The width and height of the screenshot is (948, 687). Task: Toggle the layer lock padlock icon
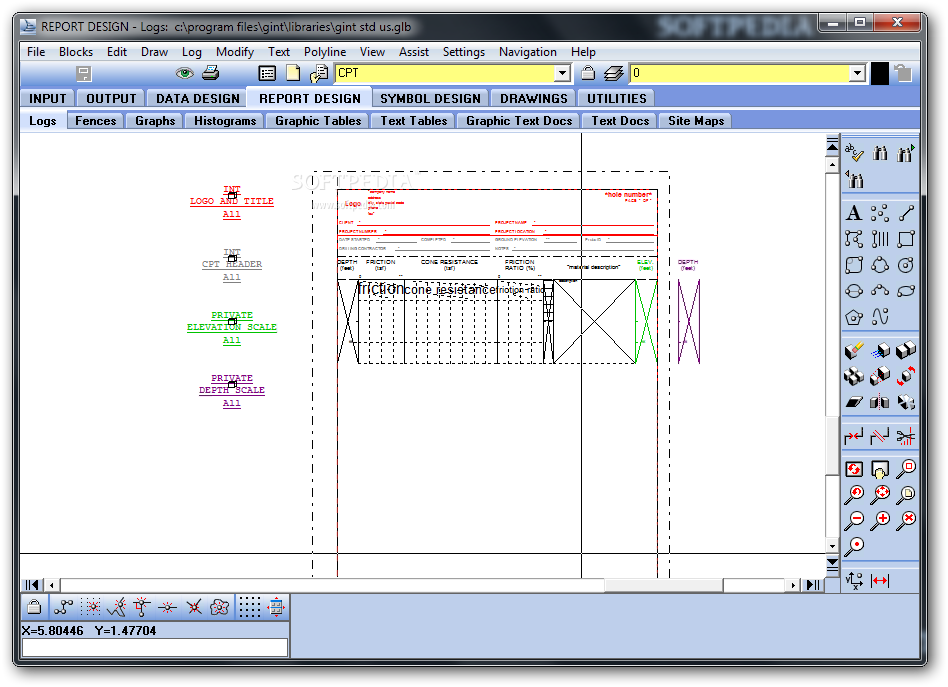click(588, 73)
